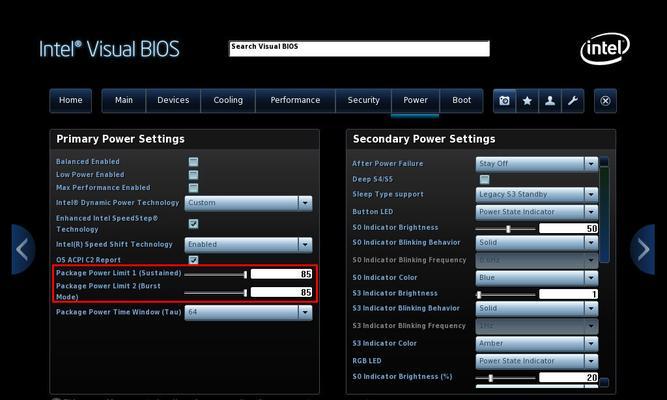The height and width of the screenshot is (400, 667).
Task: Click Intel Visual BIOS title
Action: [x=109, y=49]
